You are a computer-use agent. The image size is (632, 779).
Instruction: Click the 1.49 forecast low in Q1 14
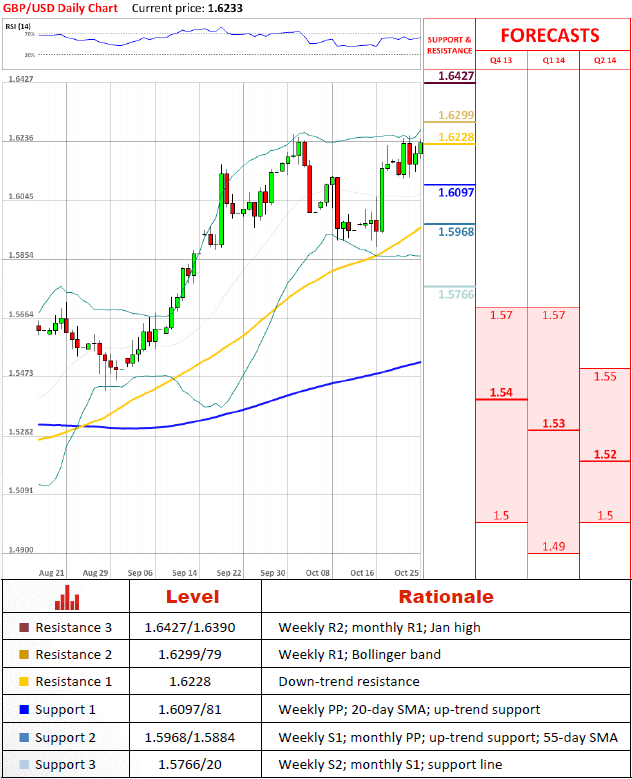tap(553, 546)
